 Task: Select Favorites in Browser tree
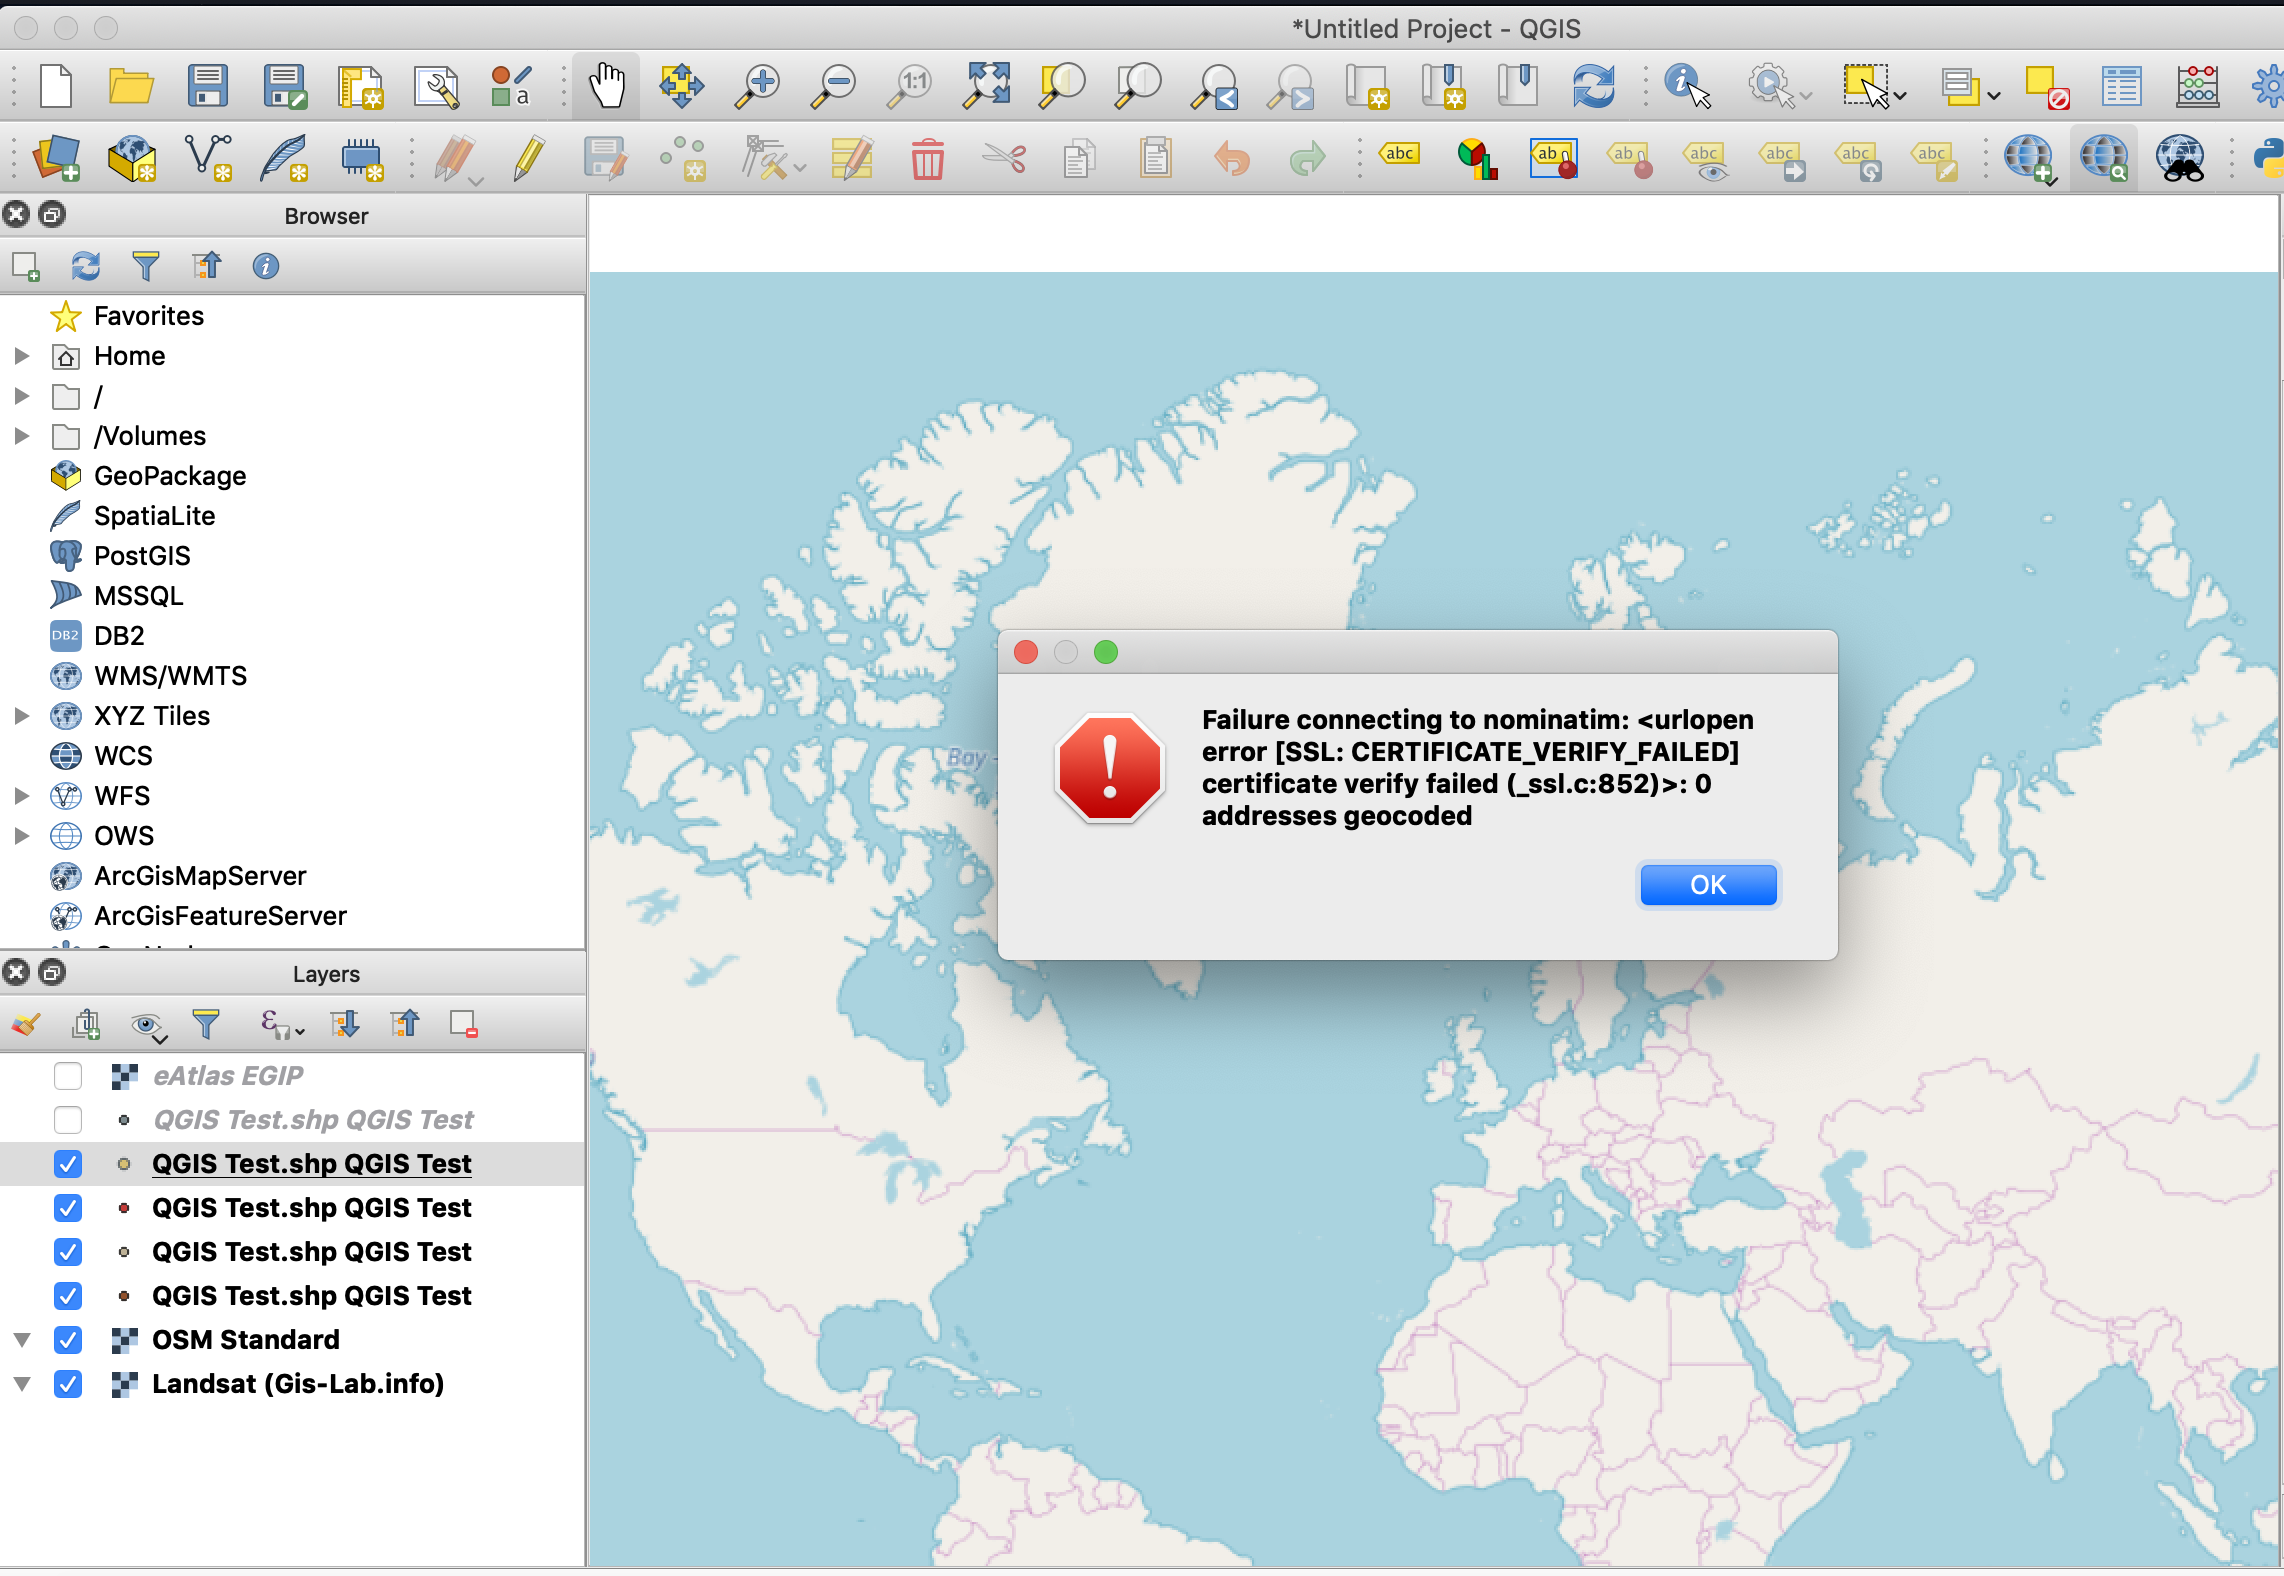point(149,316)
